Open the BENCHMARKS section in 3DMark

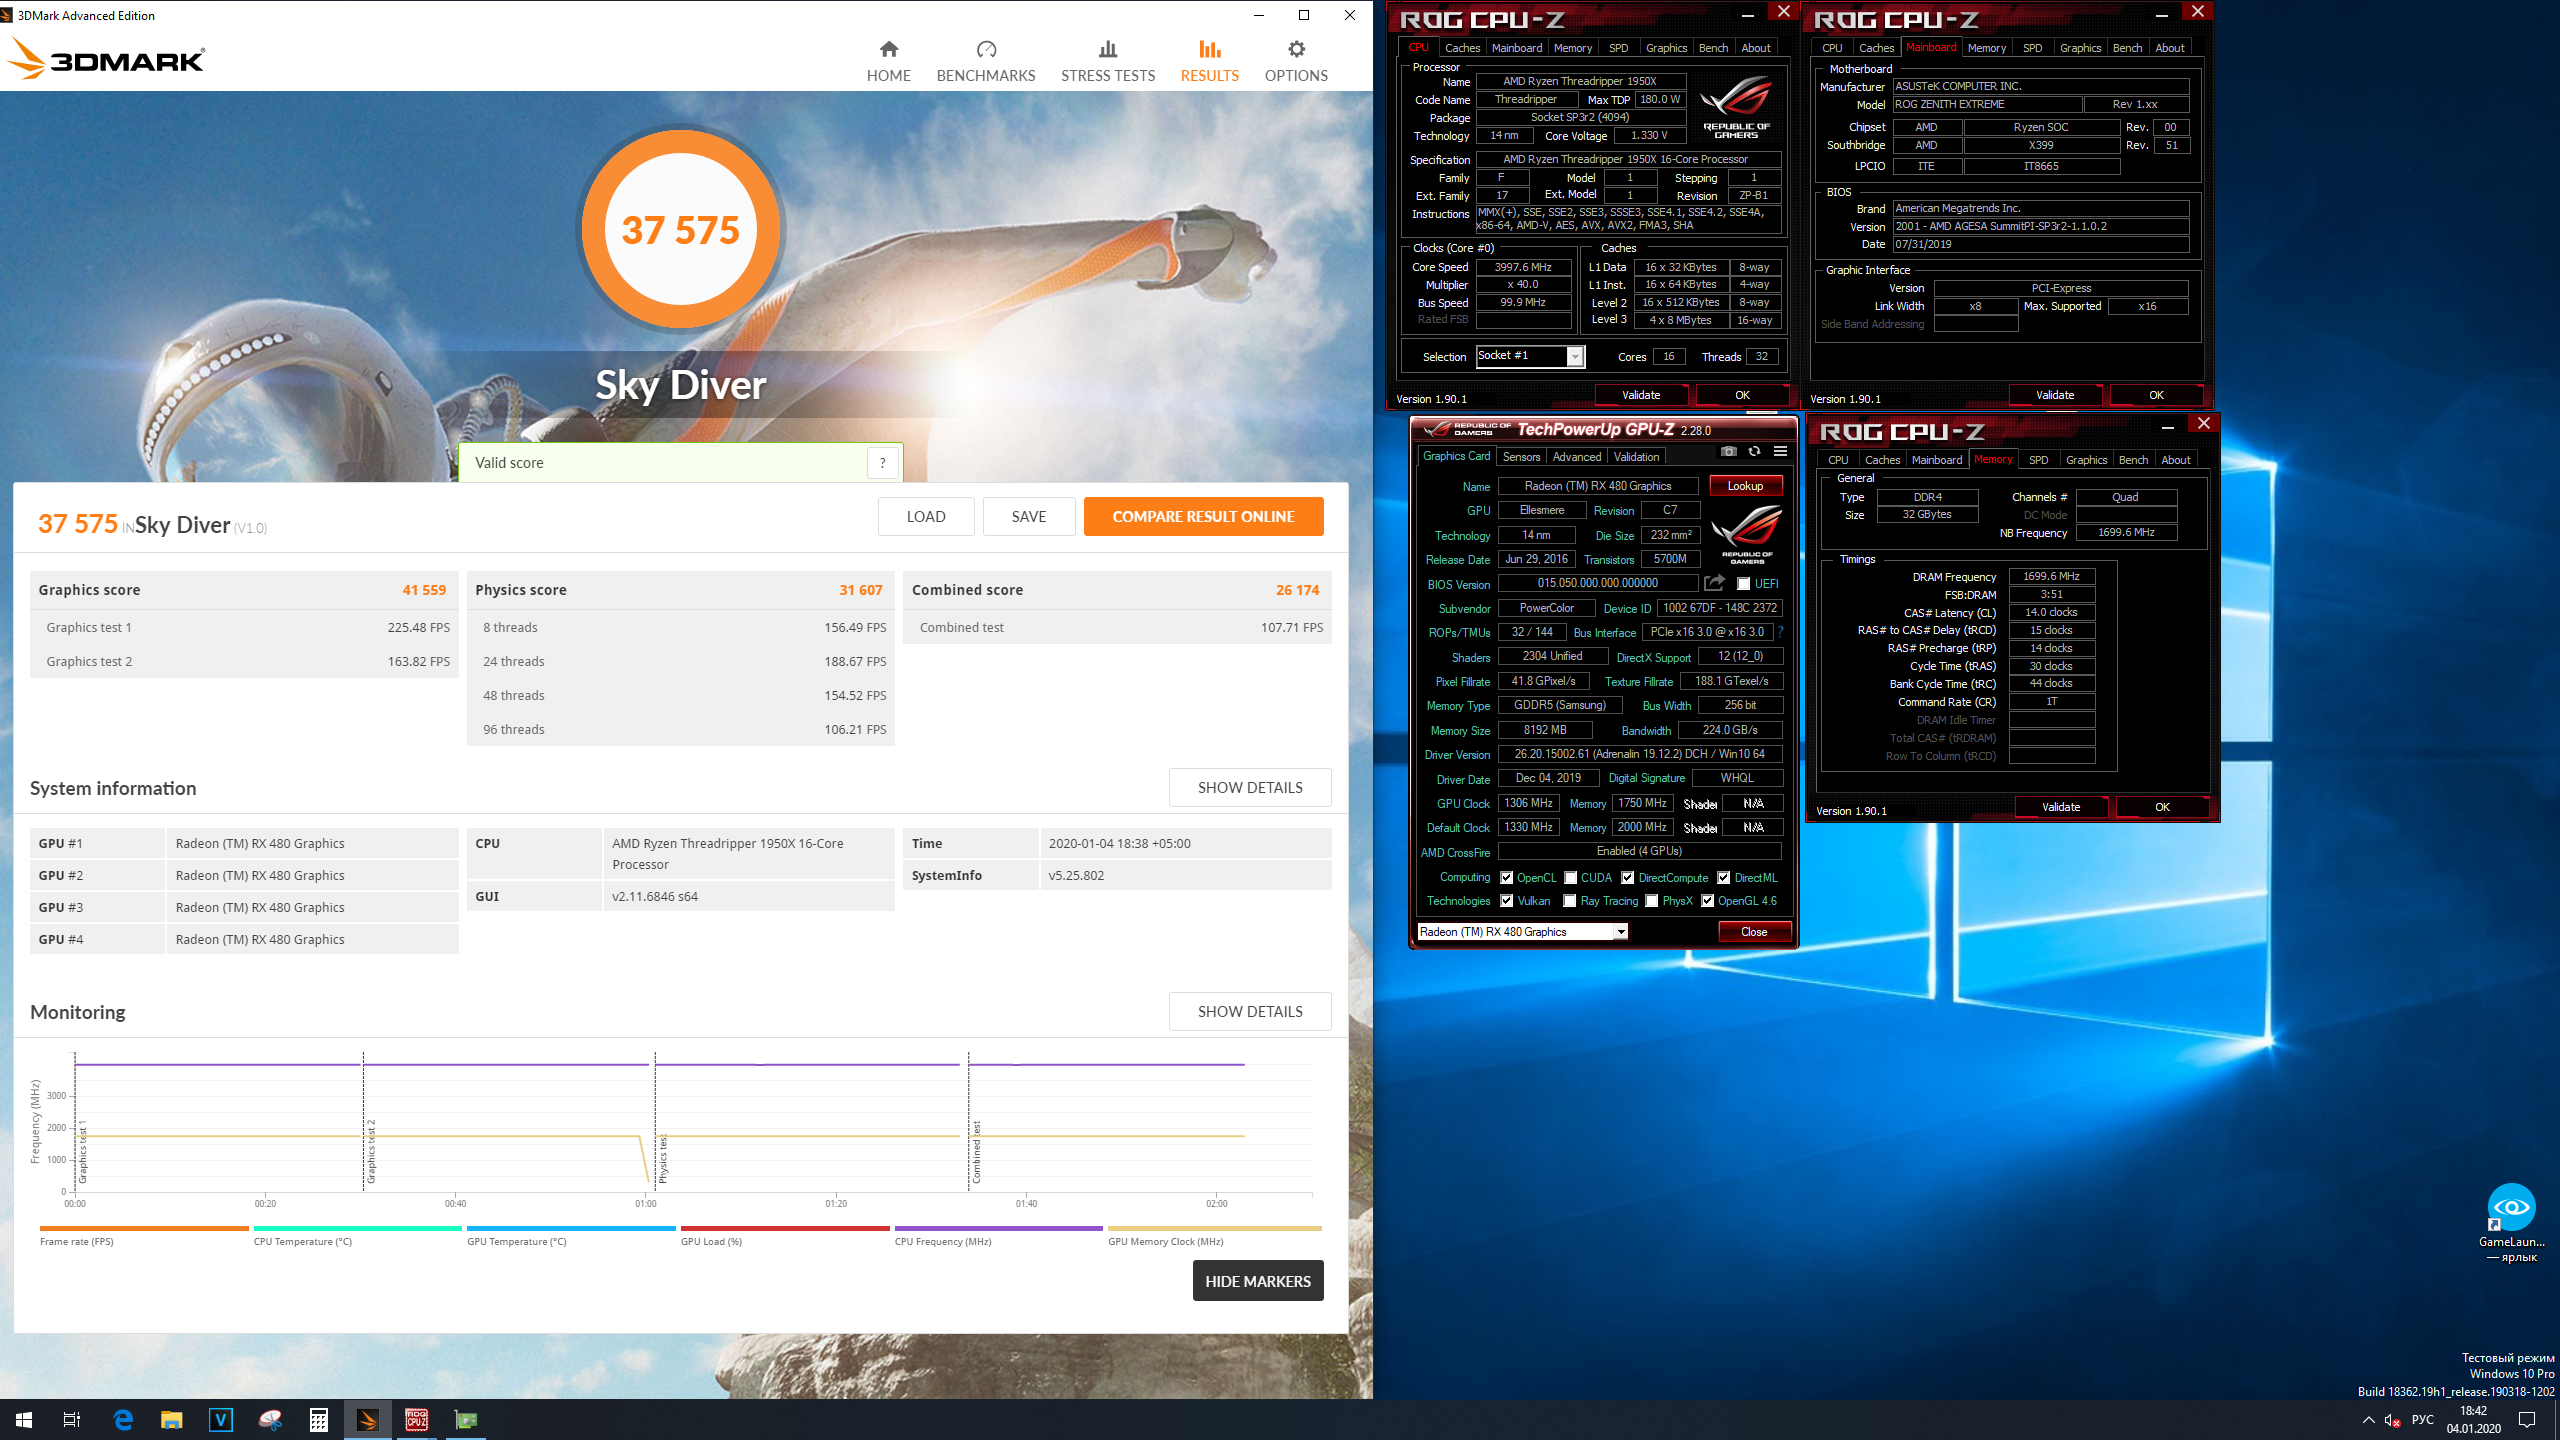click(x=986, y=62)
